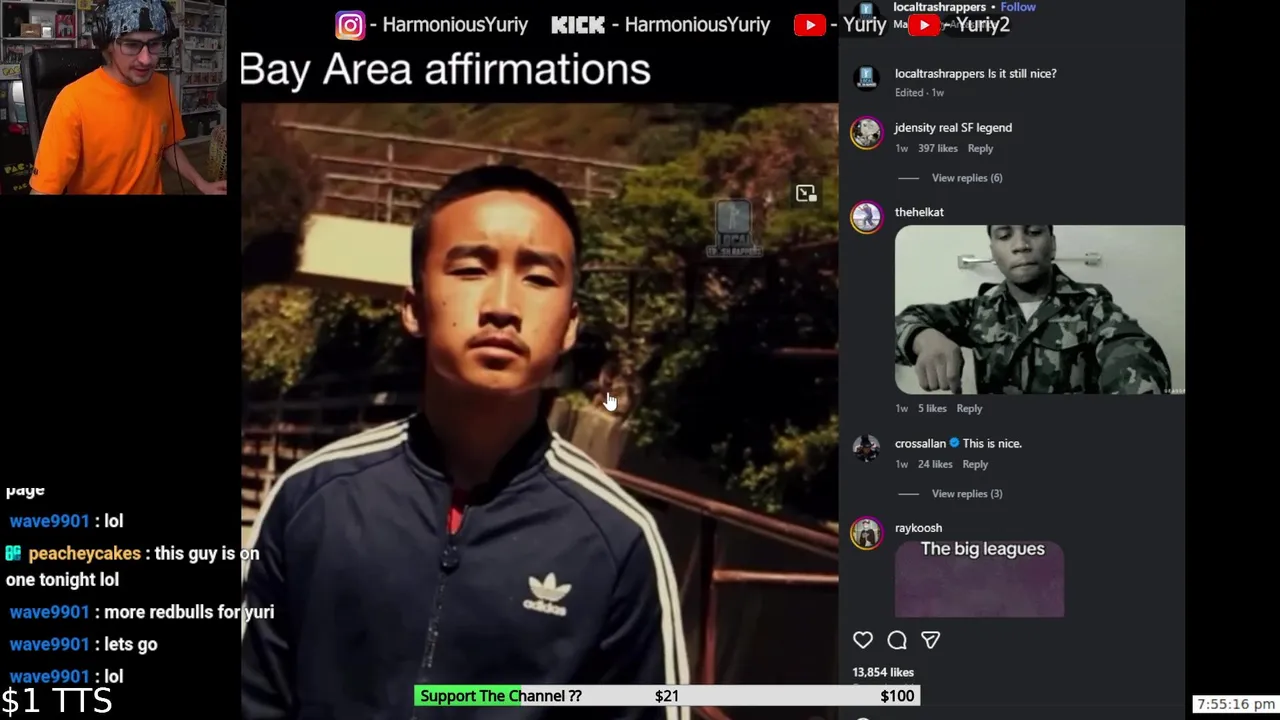Follow localtrashrappers
Image resolution: width=1280 pixels, height=720 pixels.
tap(1018, 7)
